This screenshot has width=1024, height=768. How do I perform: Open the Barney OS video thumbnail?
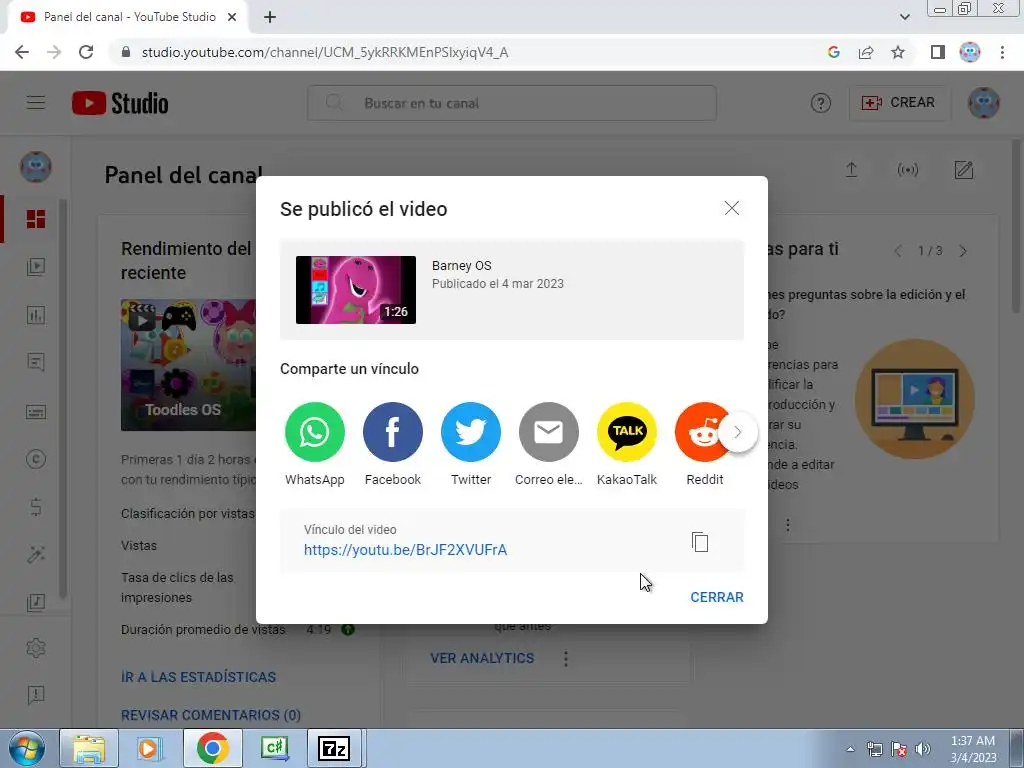tap(356, 290)
